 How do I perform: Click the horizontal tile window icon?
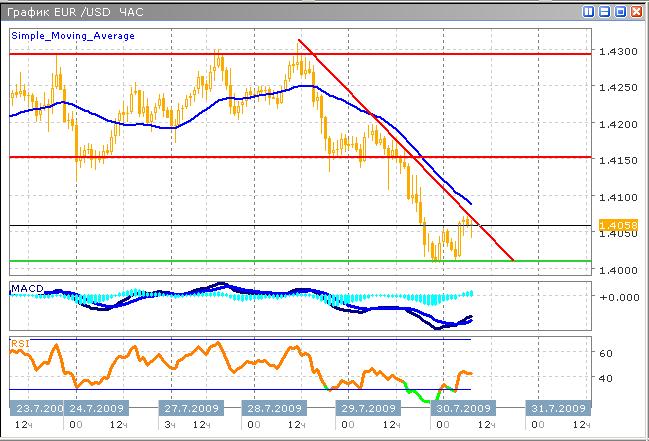tap(604, 11)
